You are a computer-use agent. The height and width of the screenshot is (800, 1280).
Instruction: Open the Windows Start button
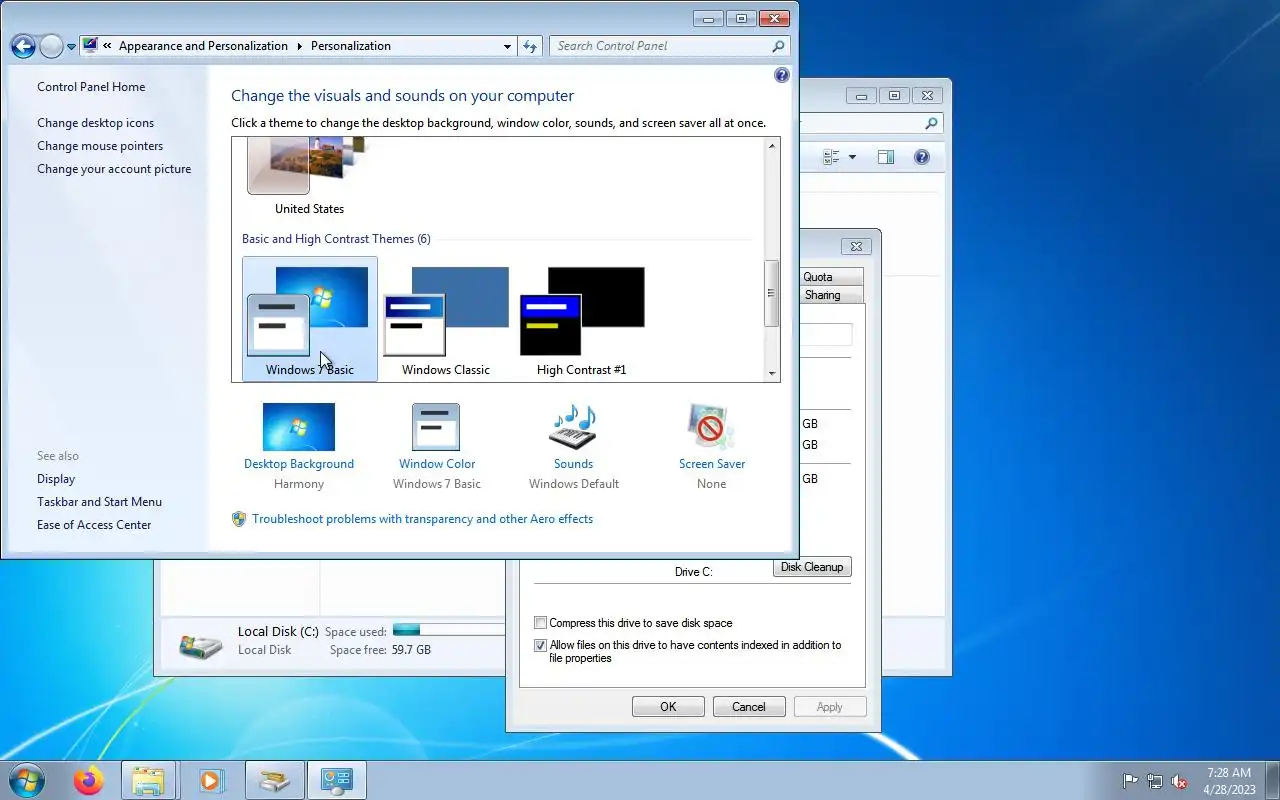pos(27,780)
